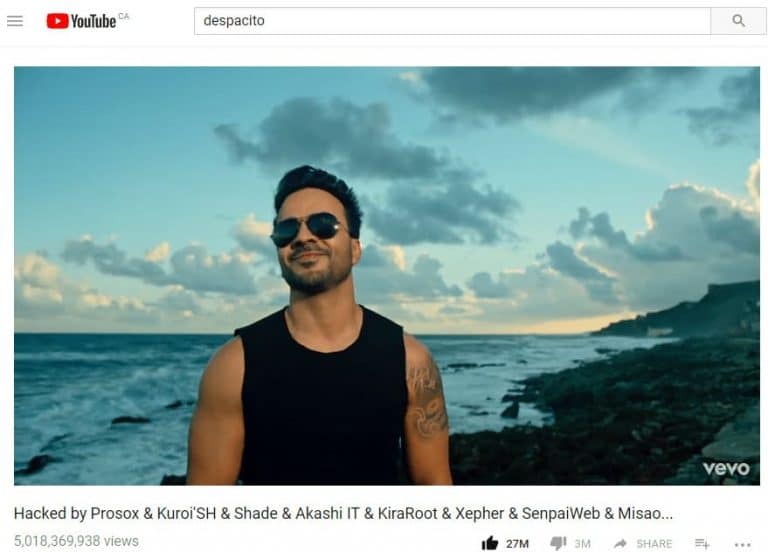Screen dimensions: 768x552
Task: Click the 3M dislikes count
Action: (x=582, y=543)
